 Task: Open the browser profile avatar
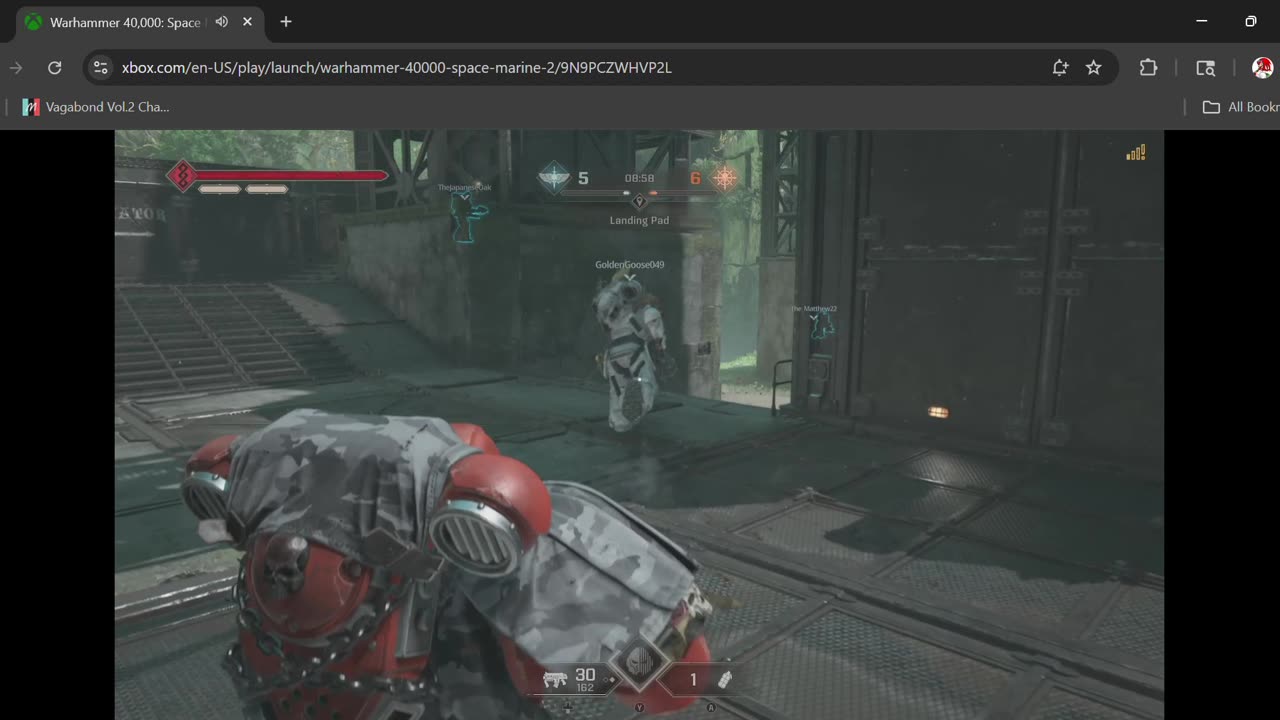(1262, 68)
